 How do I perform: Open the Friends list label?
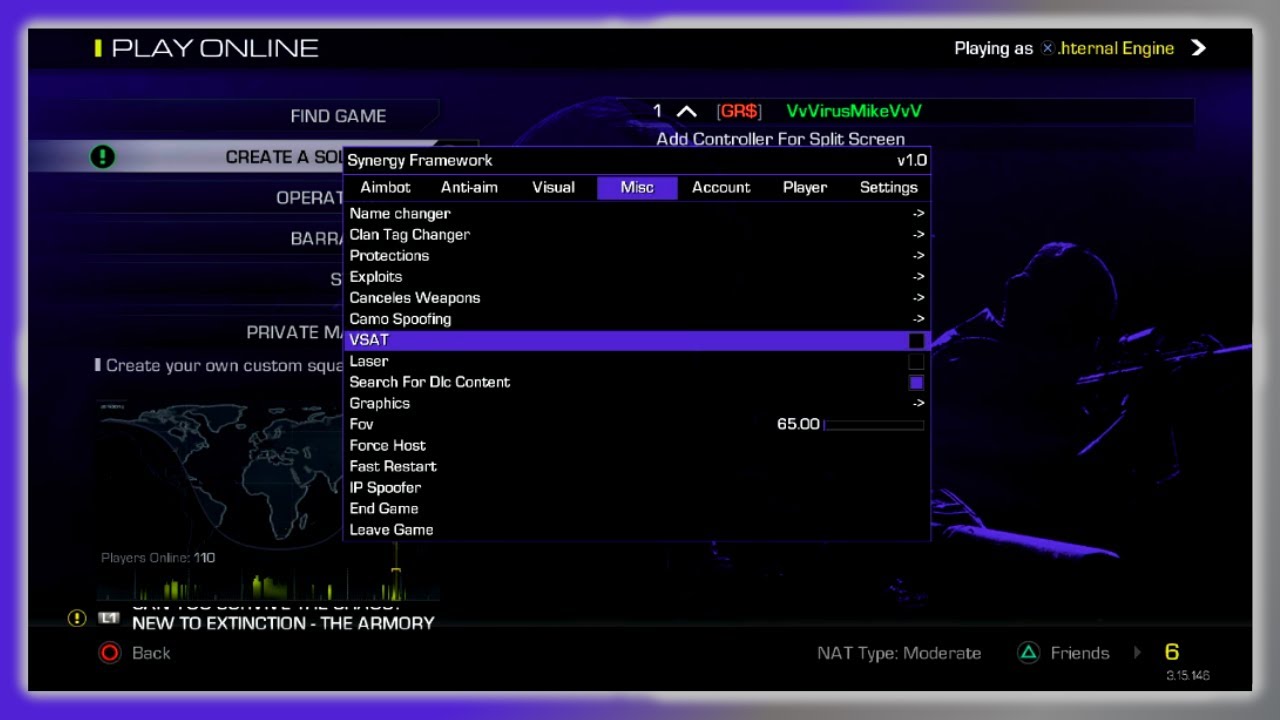1080,653
